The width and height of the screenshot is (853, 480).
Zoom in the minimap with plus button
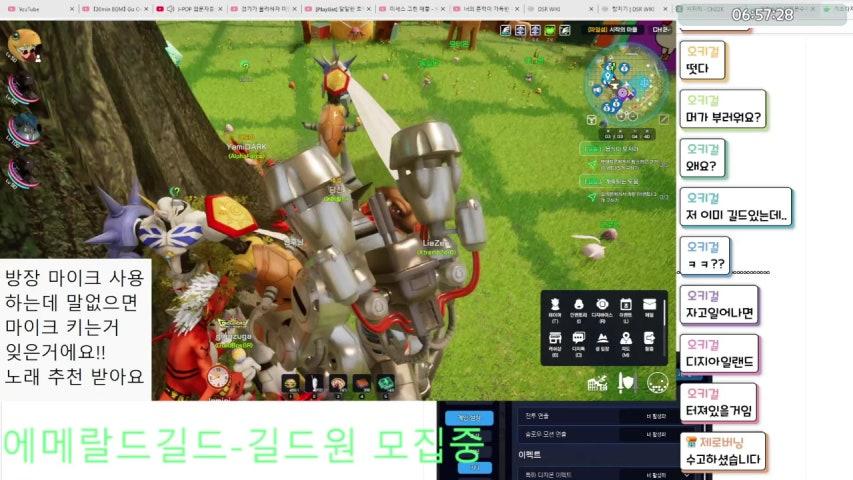[x=621, y=116]
